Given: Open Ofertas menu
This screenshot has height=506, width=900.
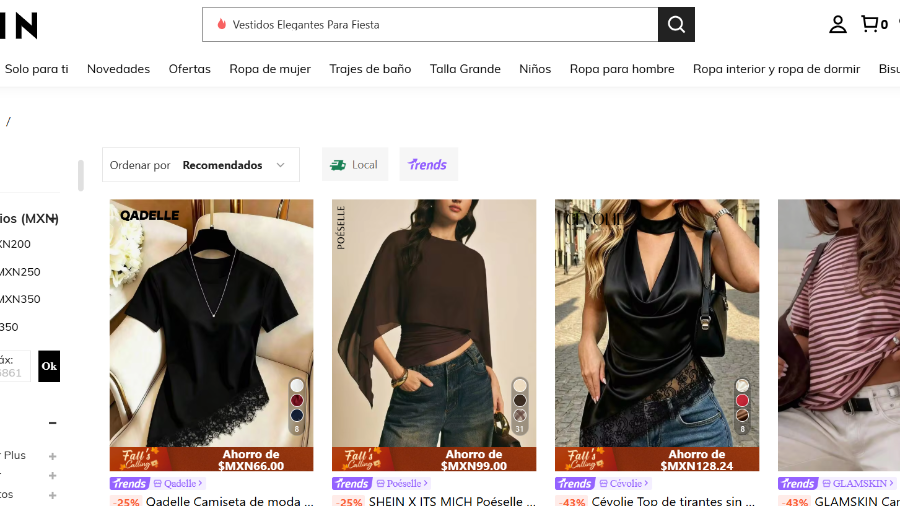Looking at the screenshot, I should [189, 69].
